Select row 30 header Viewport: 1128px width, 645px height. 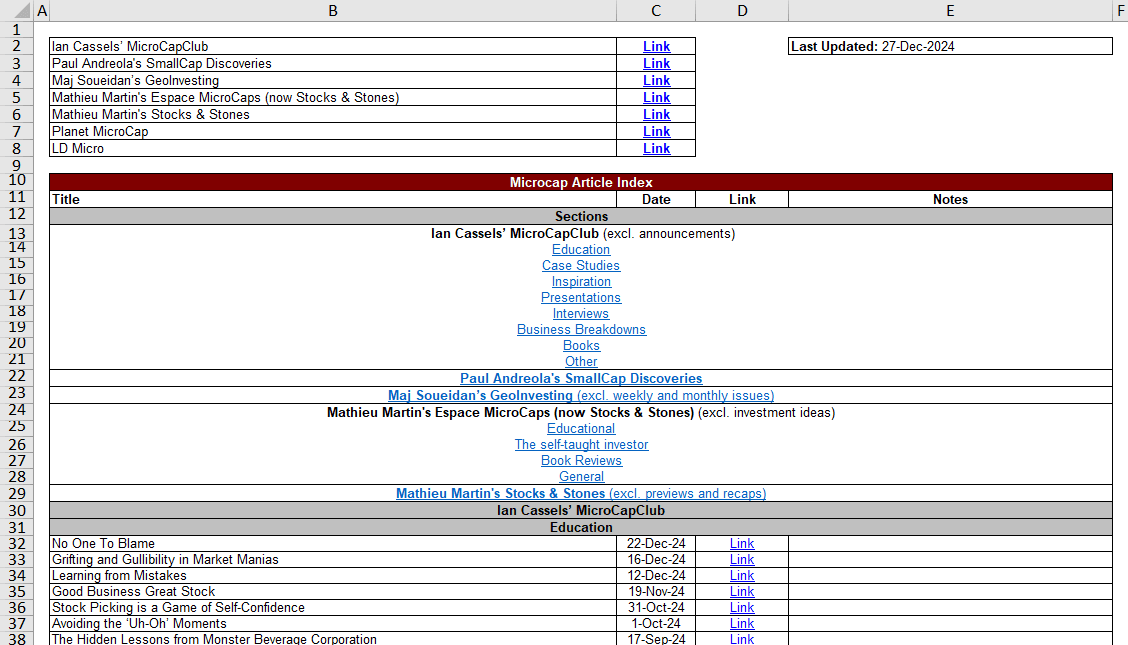[x=17, y=511]
